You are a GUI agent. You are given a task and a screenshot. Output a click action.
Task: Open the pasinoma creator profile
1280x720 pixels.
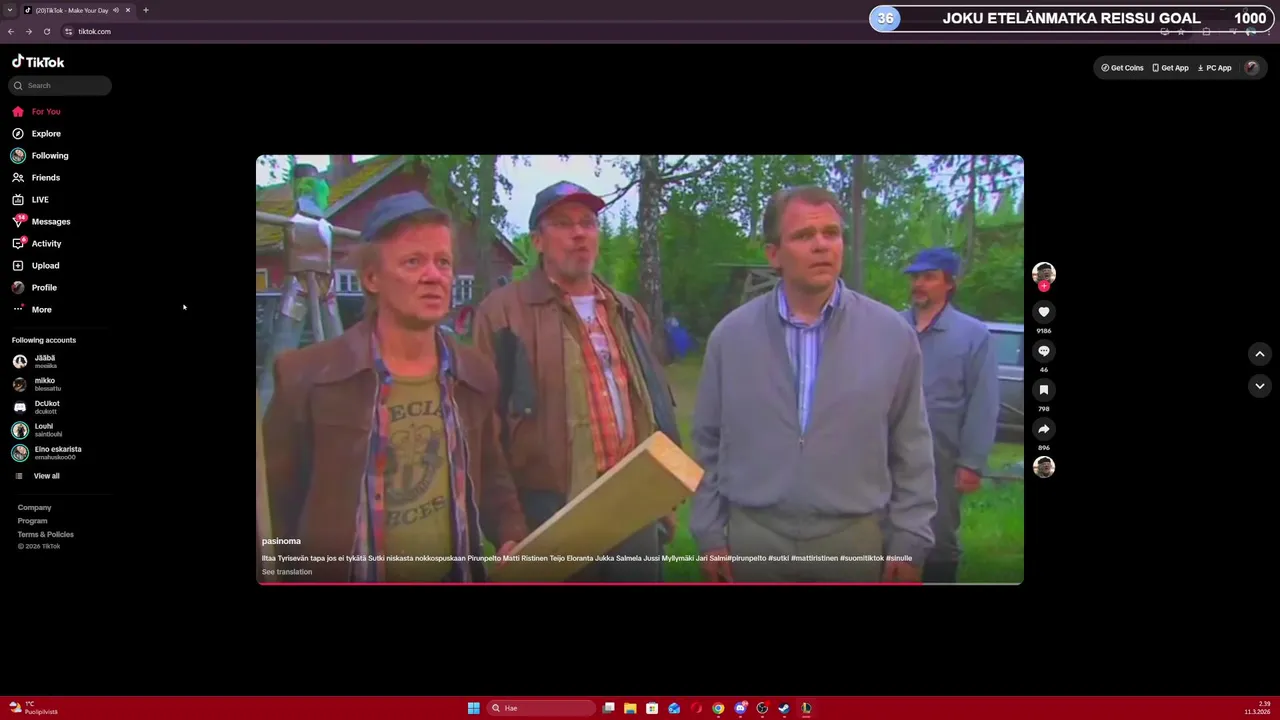[x=281, y=541]
